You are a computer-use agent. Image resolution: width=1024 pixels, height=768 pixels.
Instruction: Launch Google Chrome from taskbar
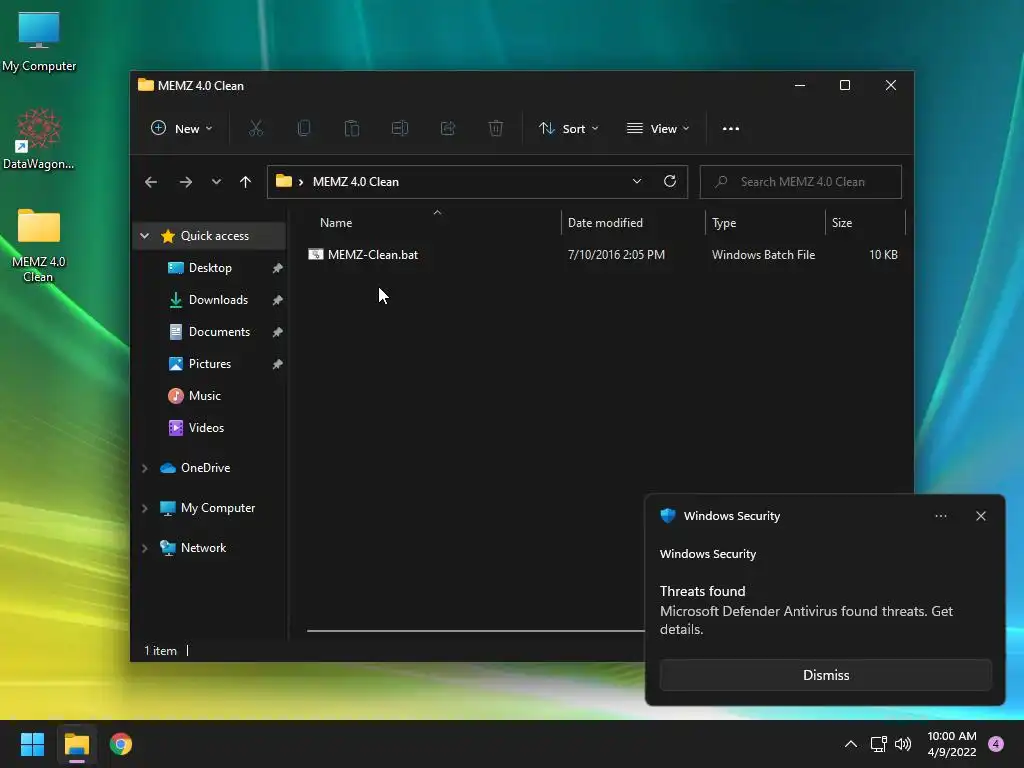[121, 744]
